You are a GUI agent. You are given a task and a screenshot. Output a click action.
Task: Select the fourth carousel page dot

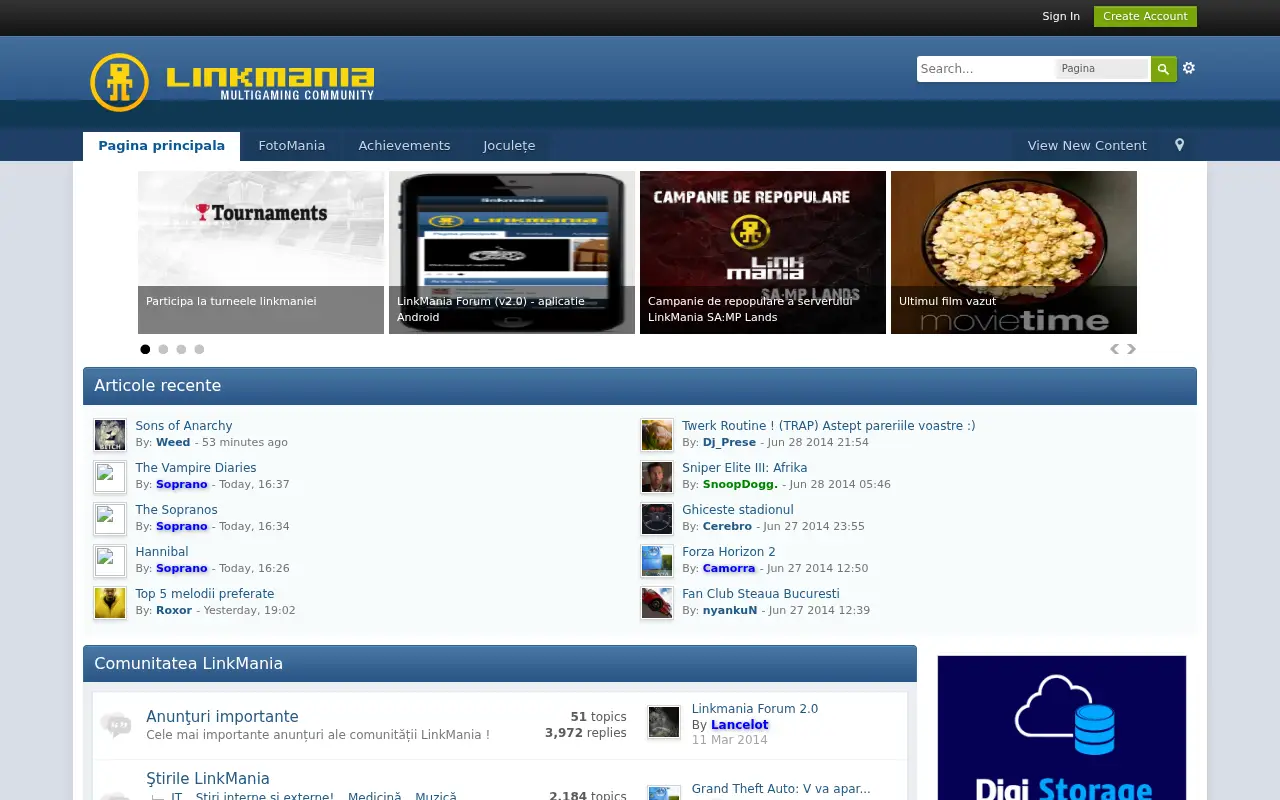[199, 349]
